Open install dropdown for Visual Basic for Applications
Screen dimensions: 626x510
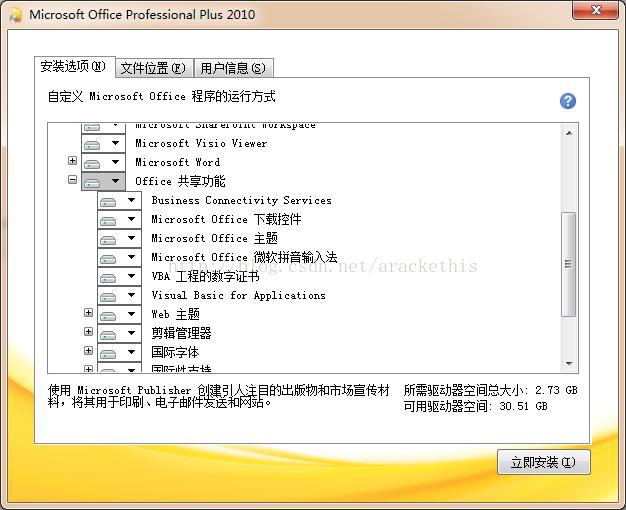tap(119, 296)
